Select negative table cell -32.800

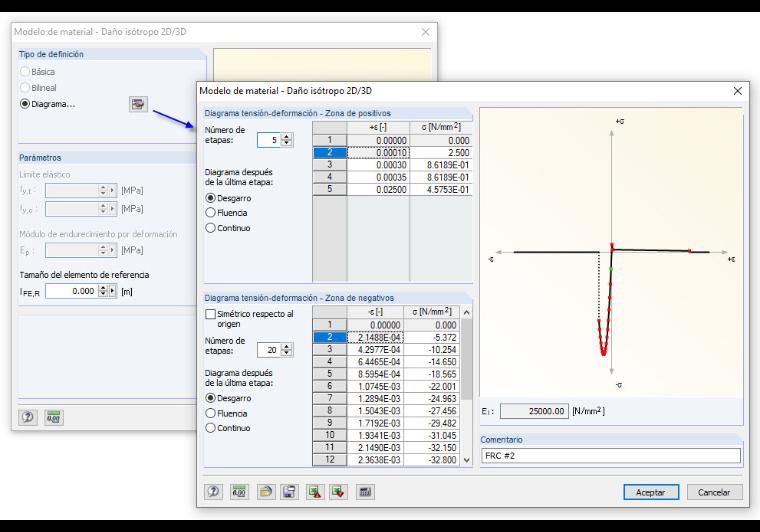pos(431,459)
